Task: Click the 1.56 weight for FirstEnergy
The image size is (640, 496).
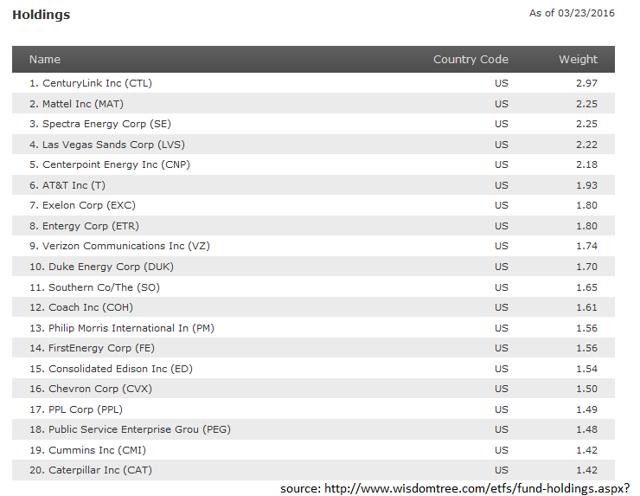Action: pyautogui.click(x=587, y=348)
